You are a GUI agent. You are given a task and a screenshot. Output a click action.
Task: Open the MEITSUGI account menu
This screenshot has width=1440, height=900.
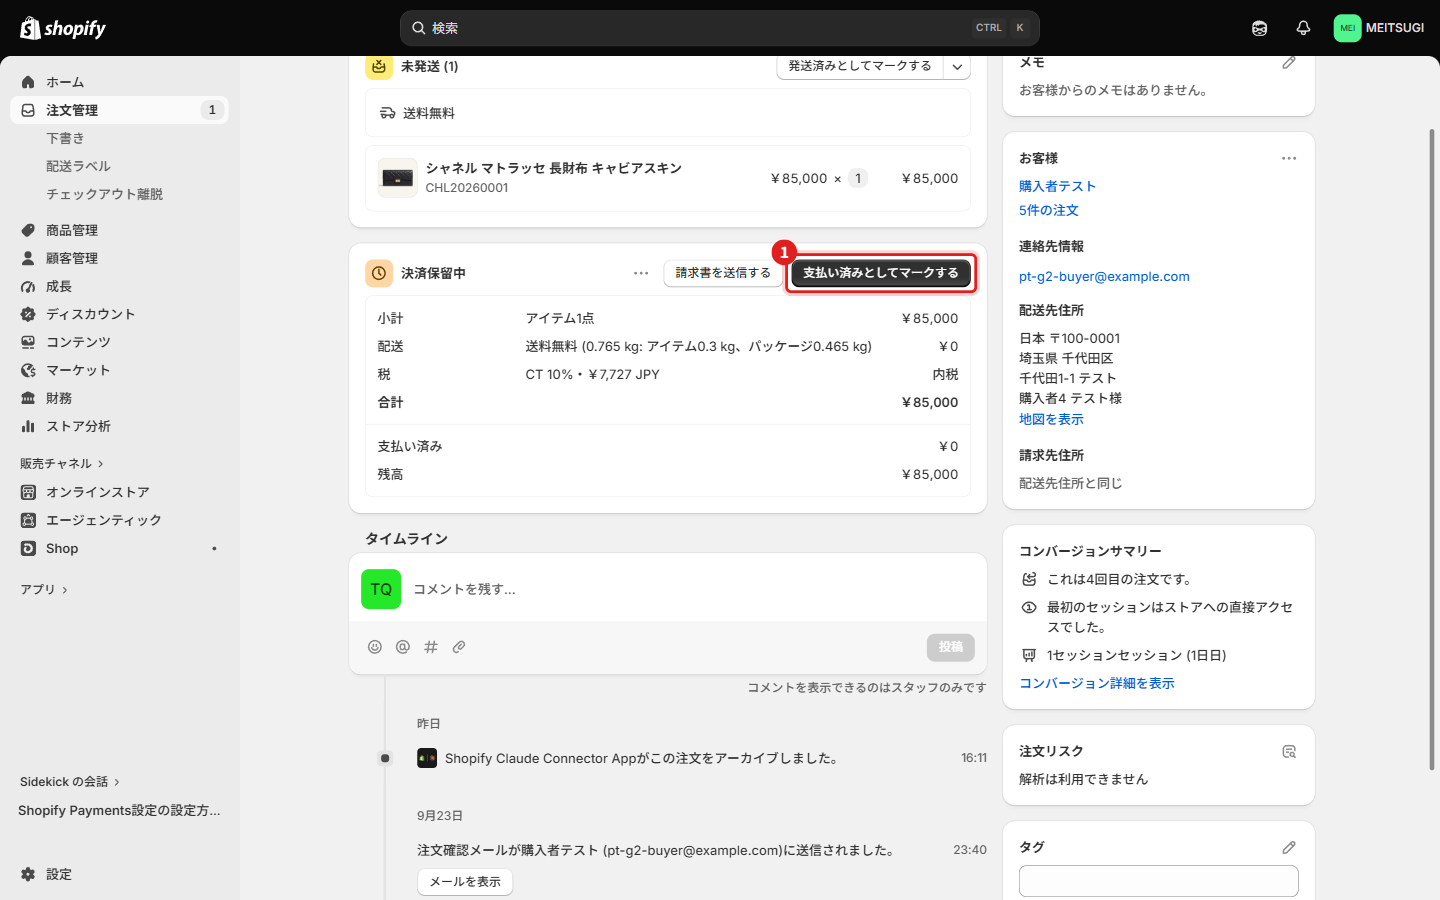[1379, 28]
